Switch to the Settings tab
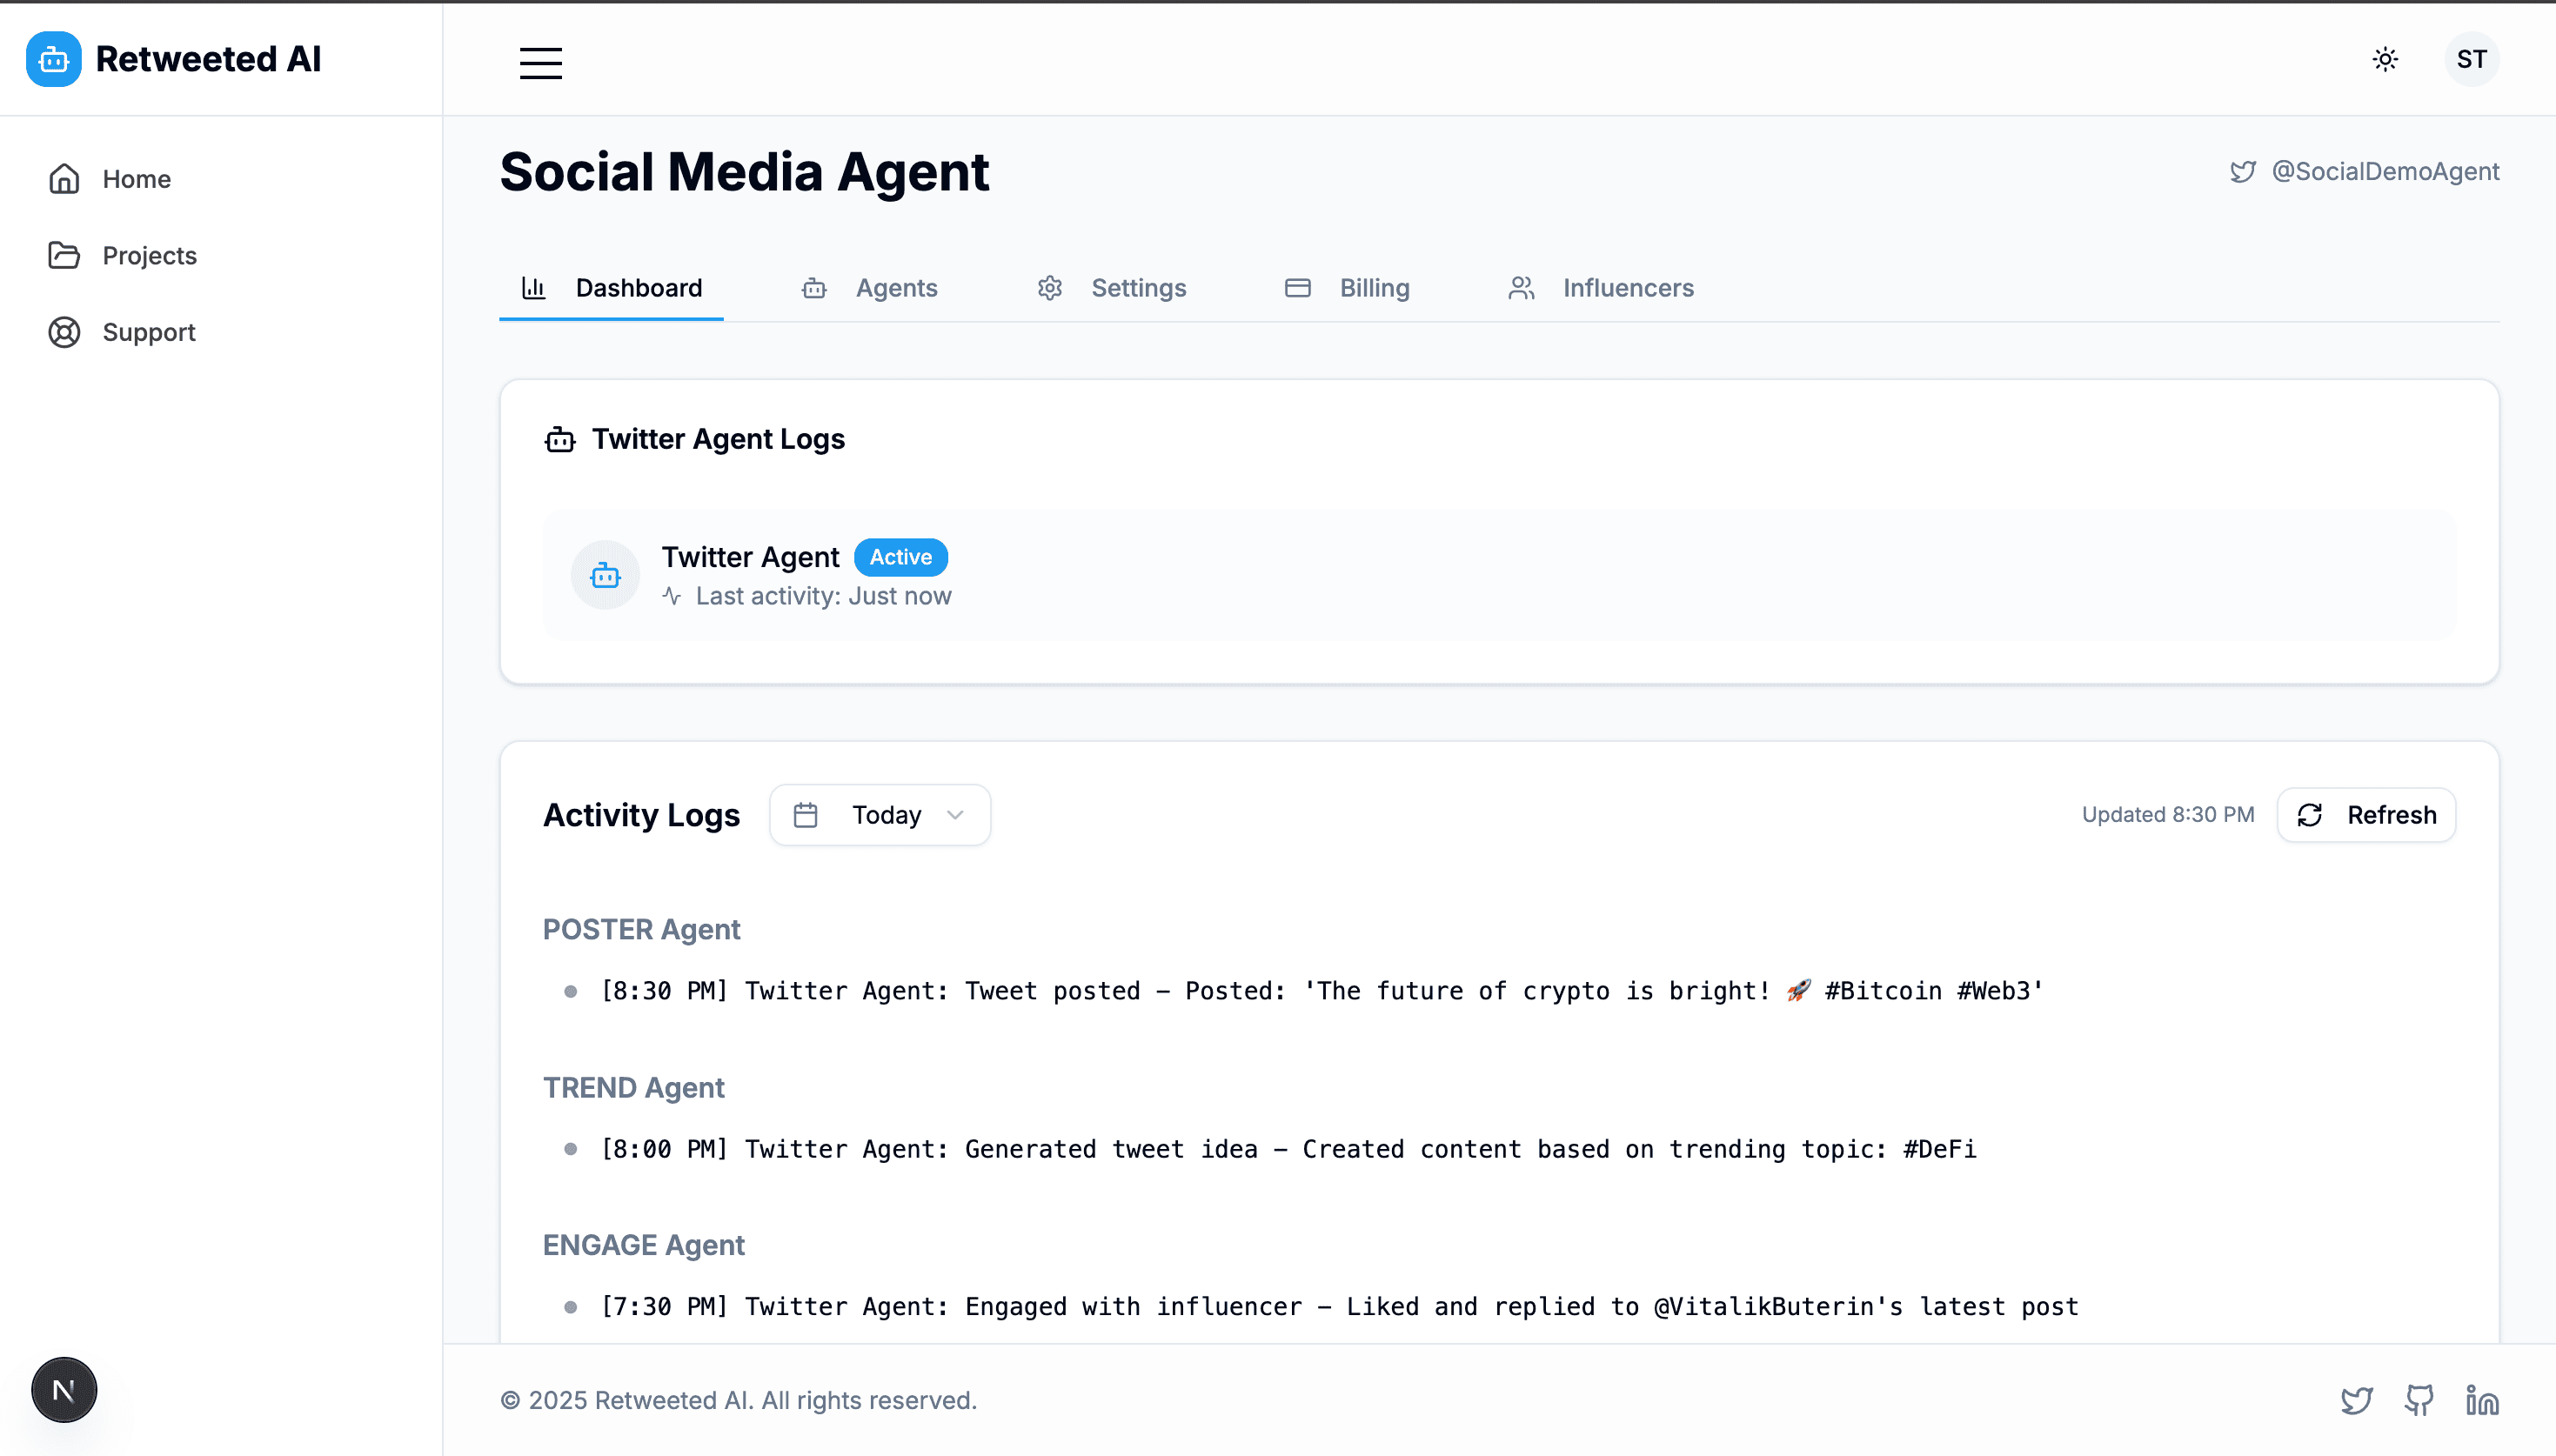 1111,288
